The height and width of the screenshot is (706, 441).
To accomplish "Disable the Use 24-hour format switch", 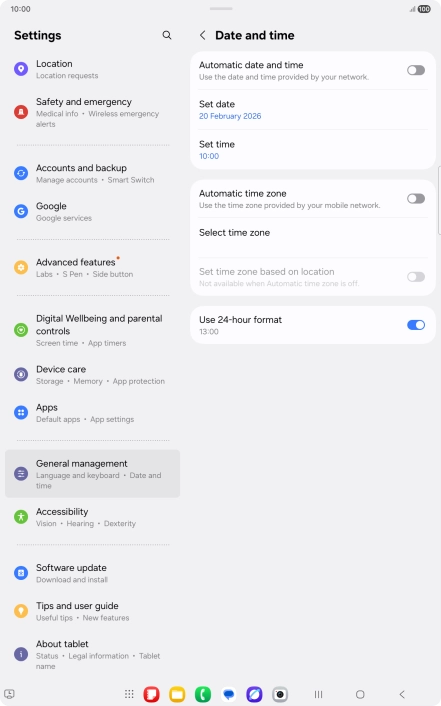I will 416,325.
